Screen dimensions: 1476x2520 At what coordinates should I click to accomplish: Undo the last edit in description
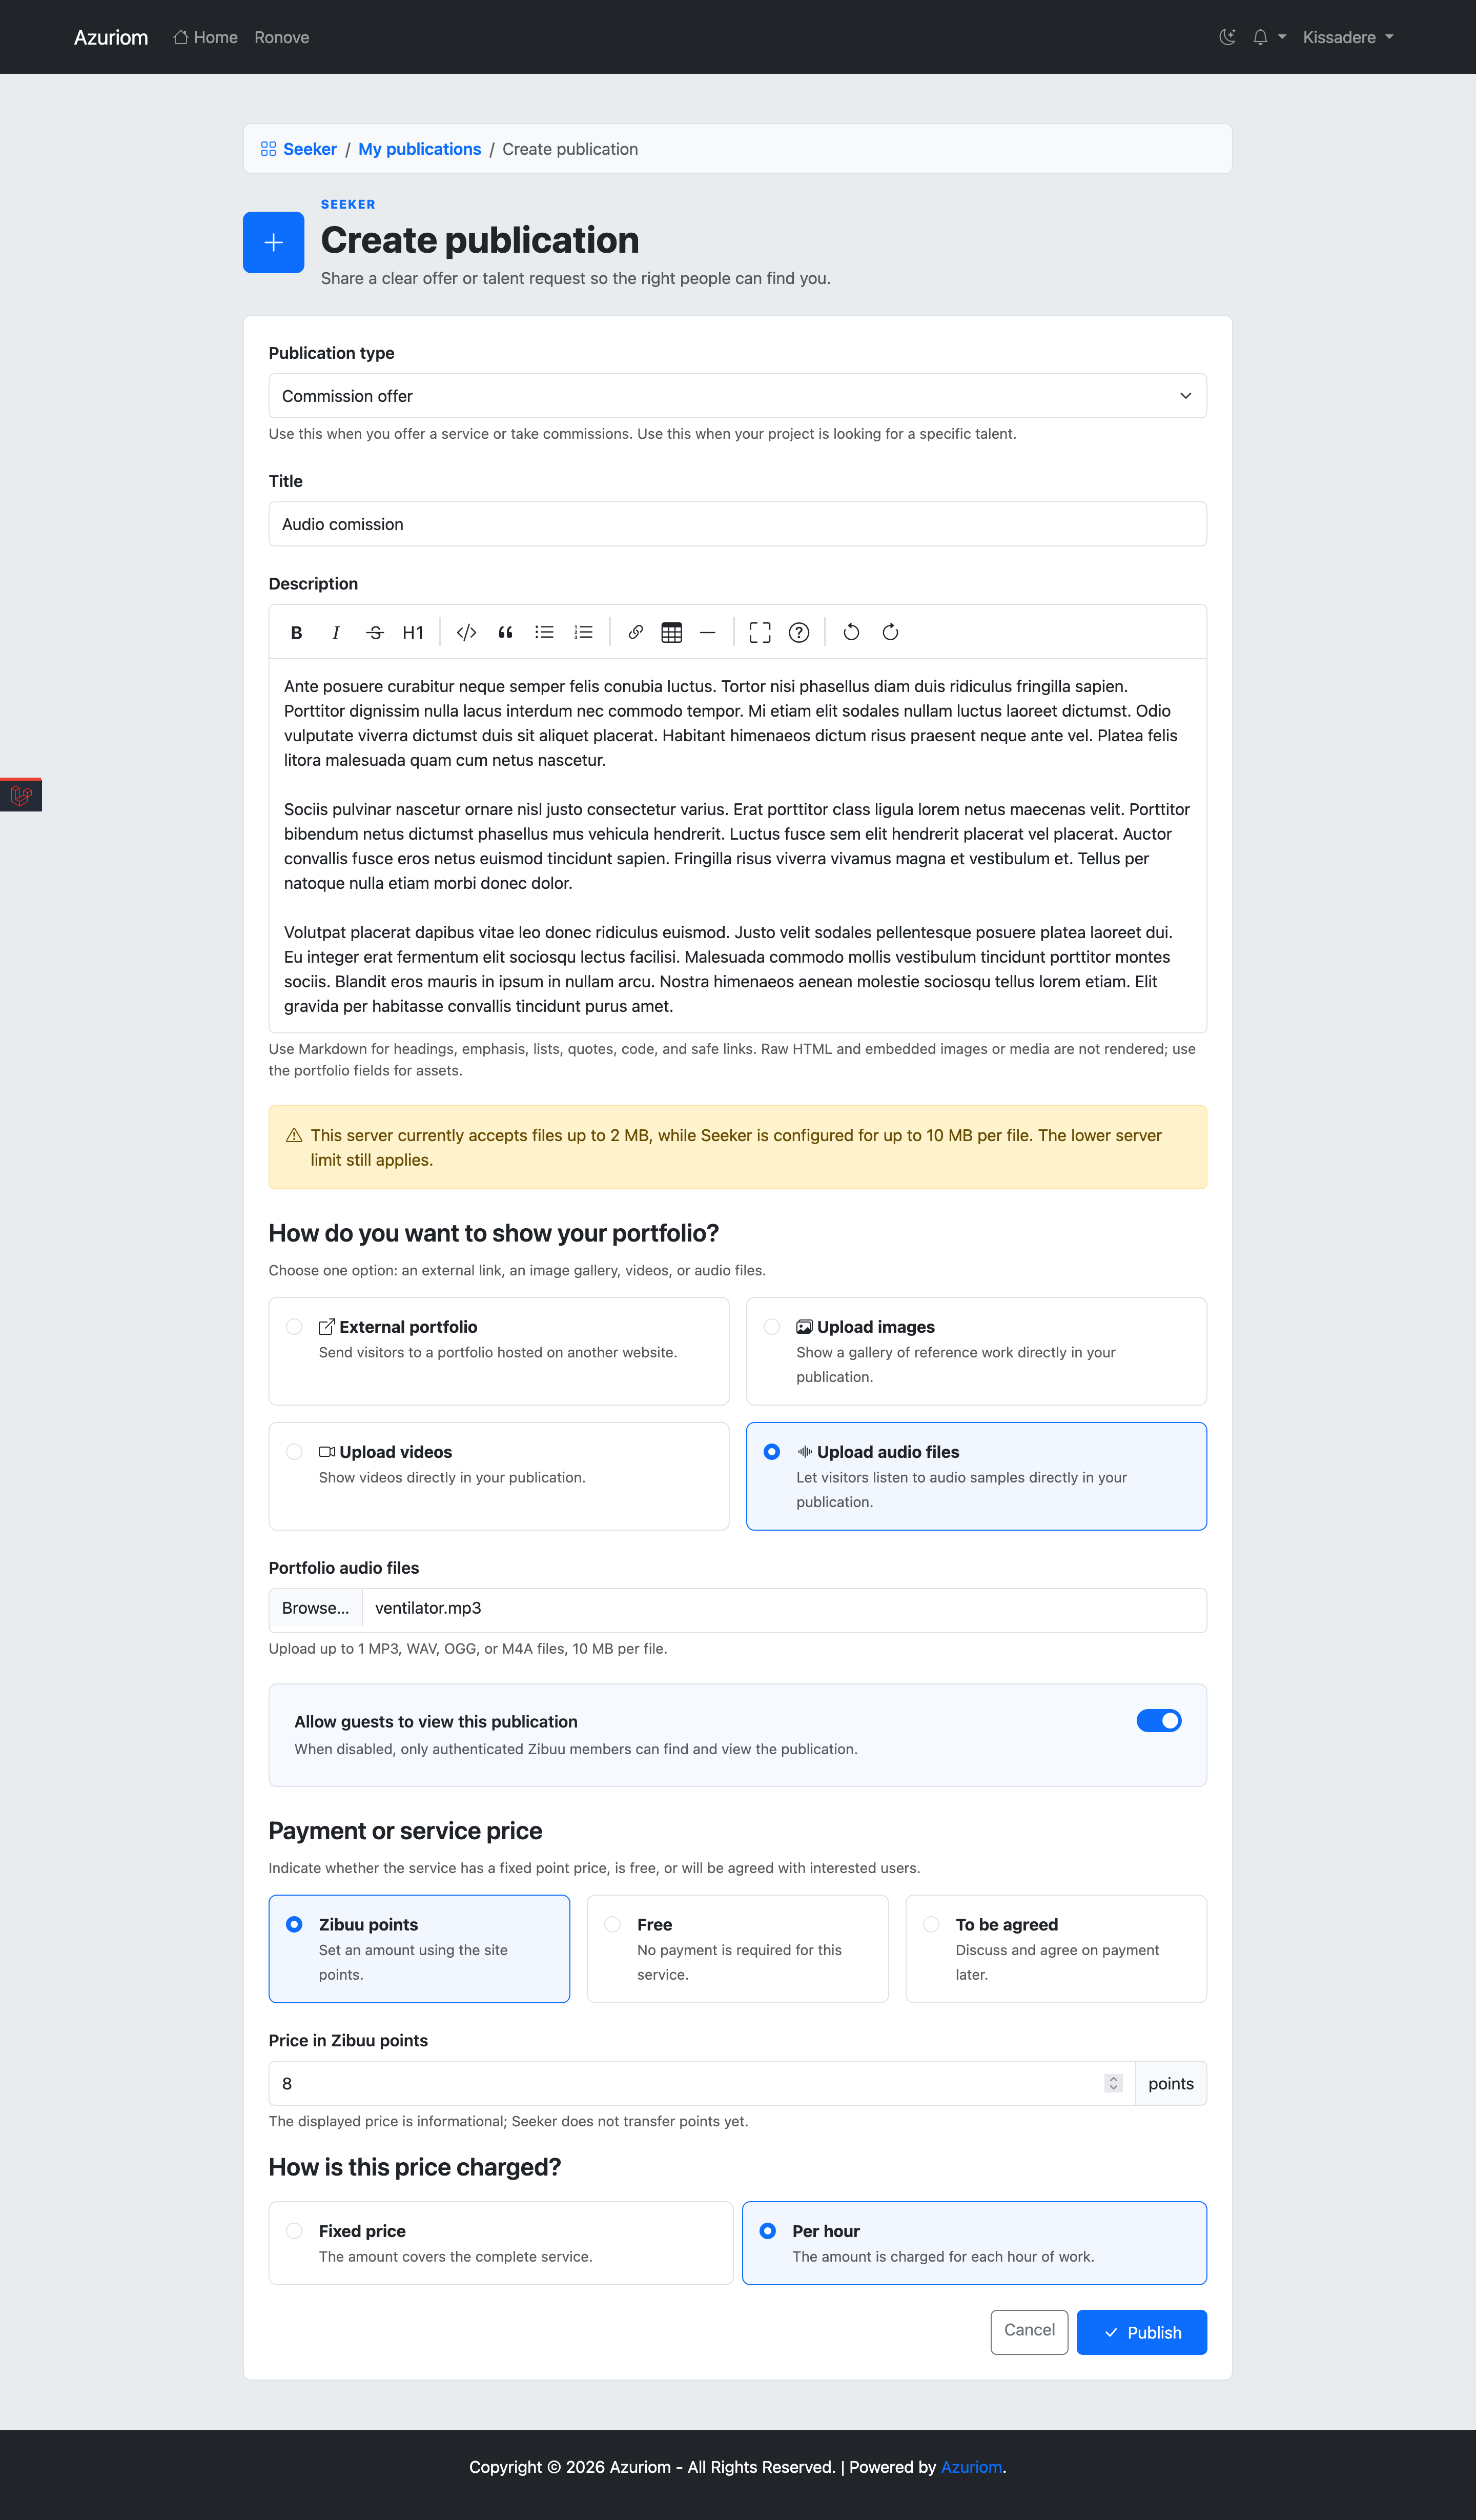click(x=851, y=632)
